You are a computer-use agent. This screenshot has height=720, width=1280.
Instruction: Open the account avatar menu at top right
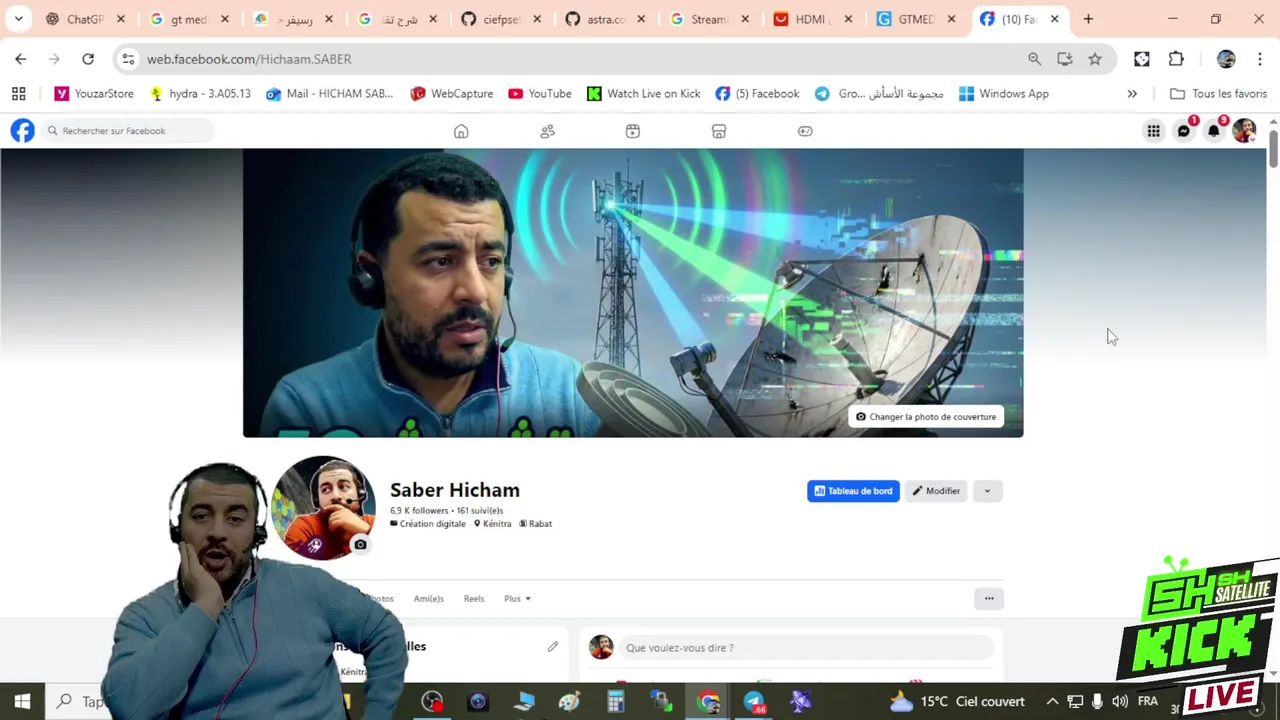point(1244,131)
